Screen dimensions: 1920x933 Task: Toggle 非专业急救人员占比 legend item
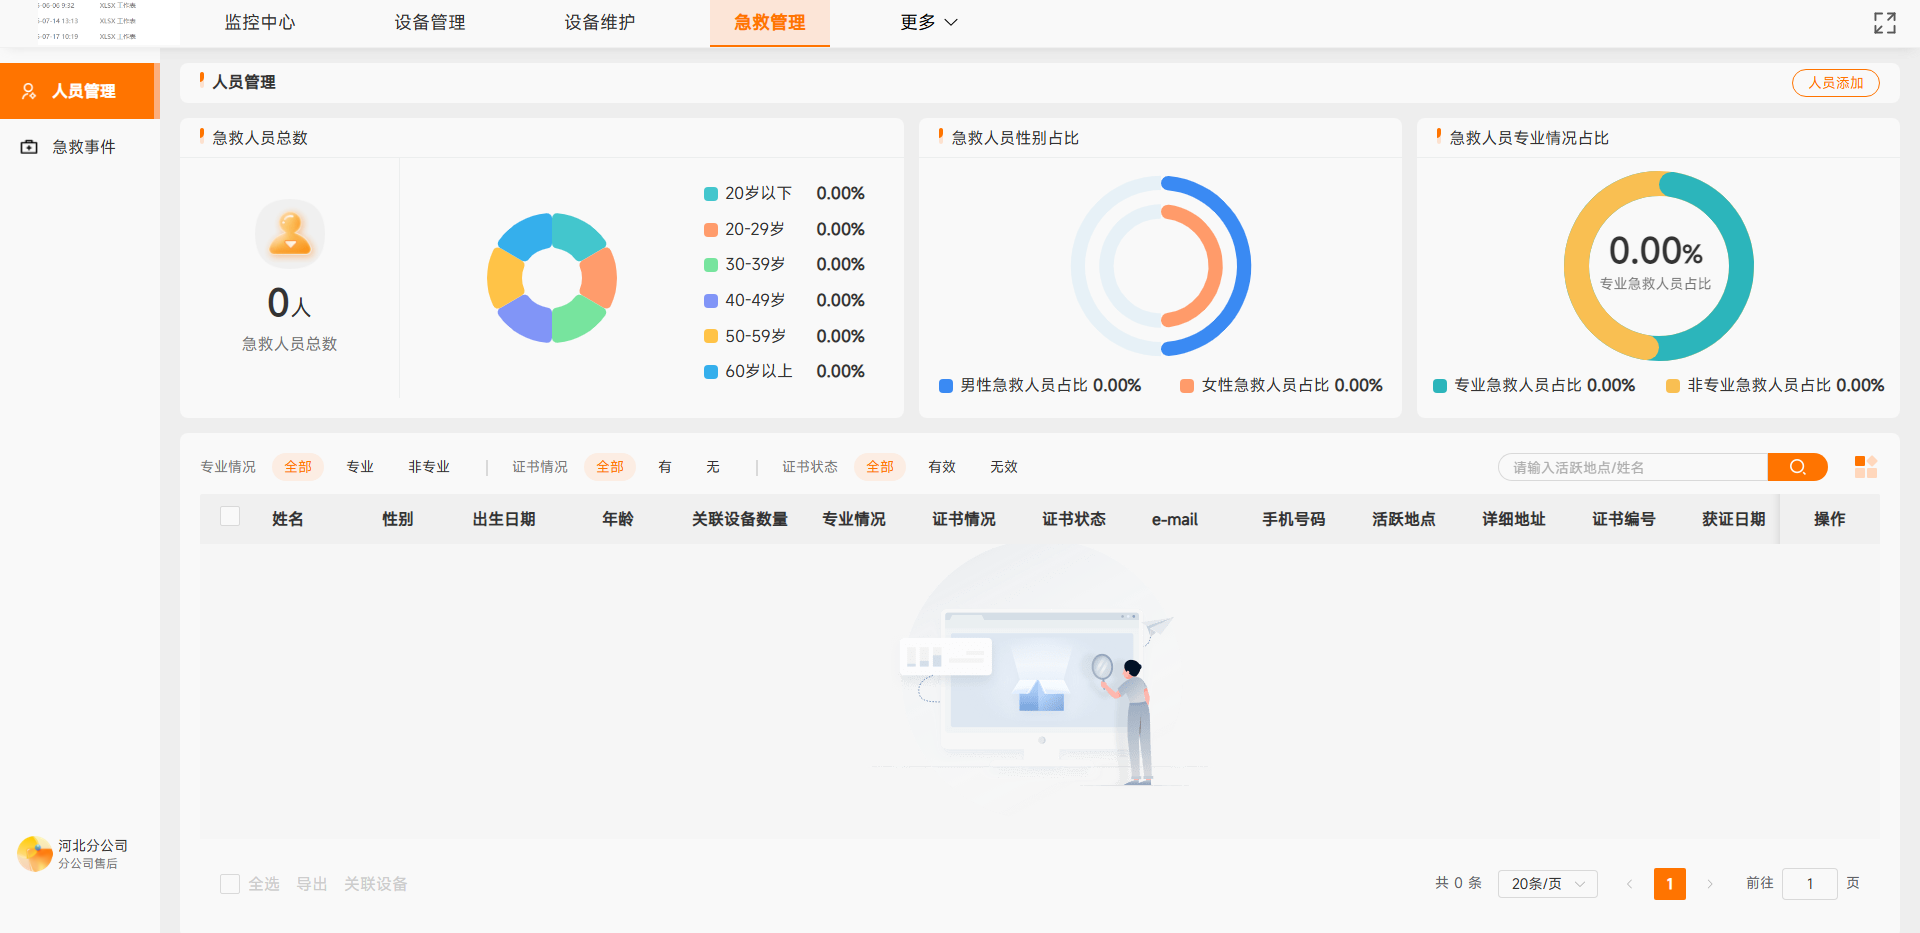pyautogui.click(x=1775, y=385)
